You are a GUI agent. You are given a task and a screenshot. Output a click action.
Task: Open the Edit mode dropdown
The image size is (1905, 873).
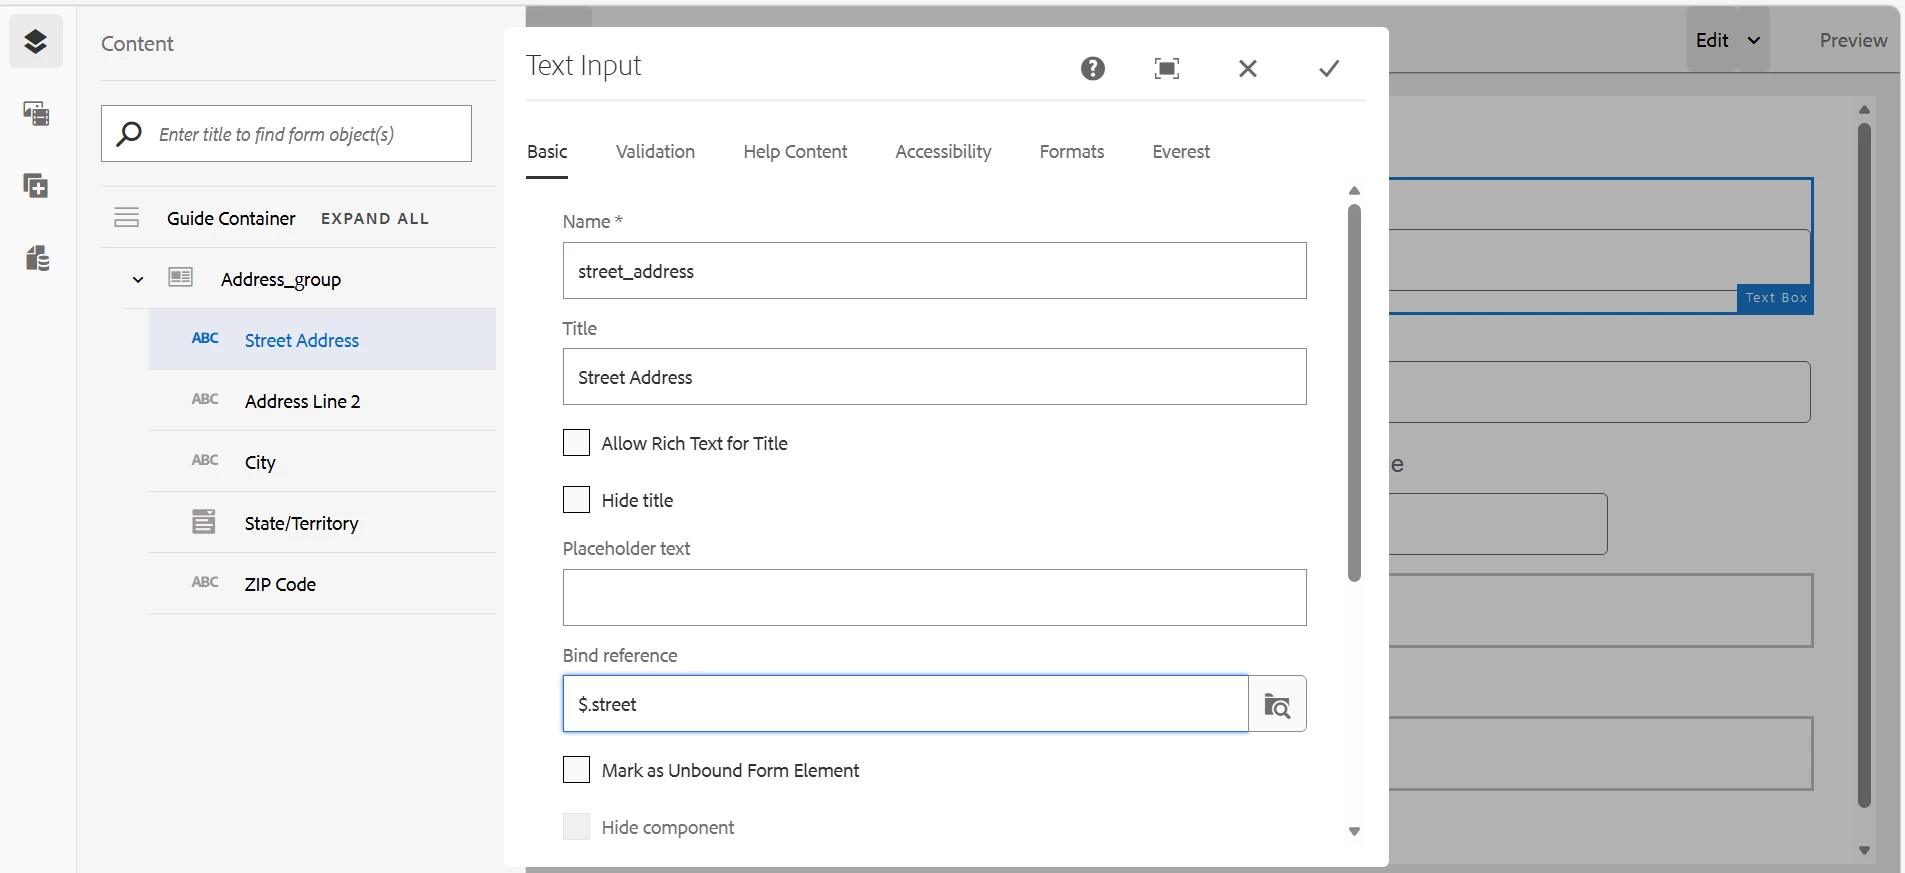(1728, 40)
